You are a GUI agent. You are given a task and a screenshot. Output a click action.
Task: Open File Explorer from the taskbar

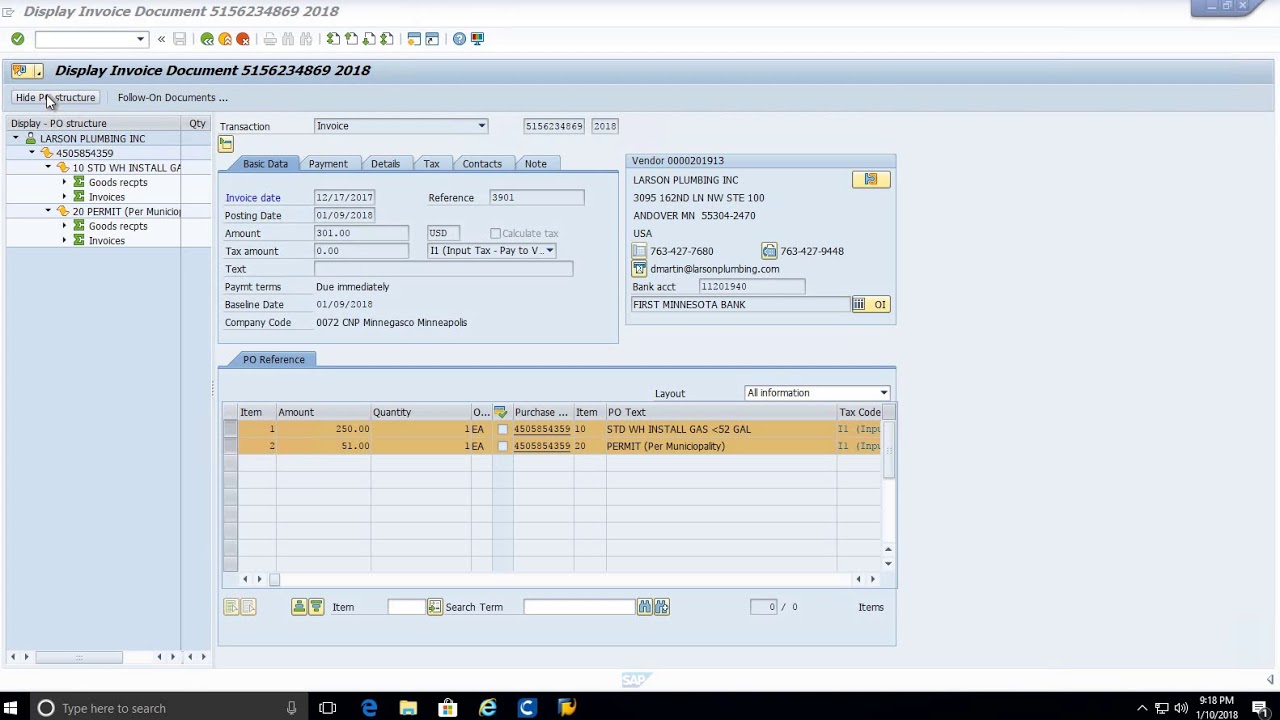pyautogui.click(x=408, y=708)
